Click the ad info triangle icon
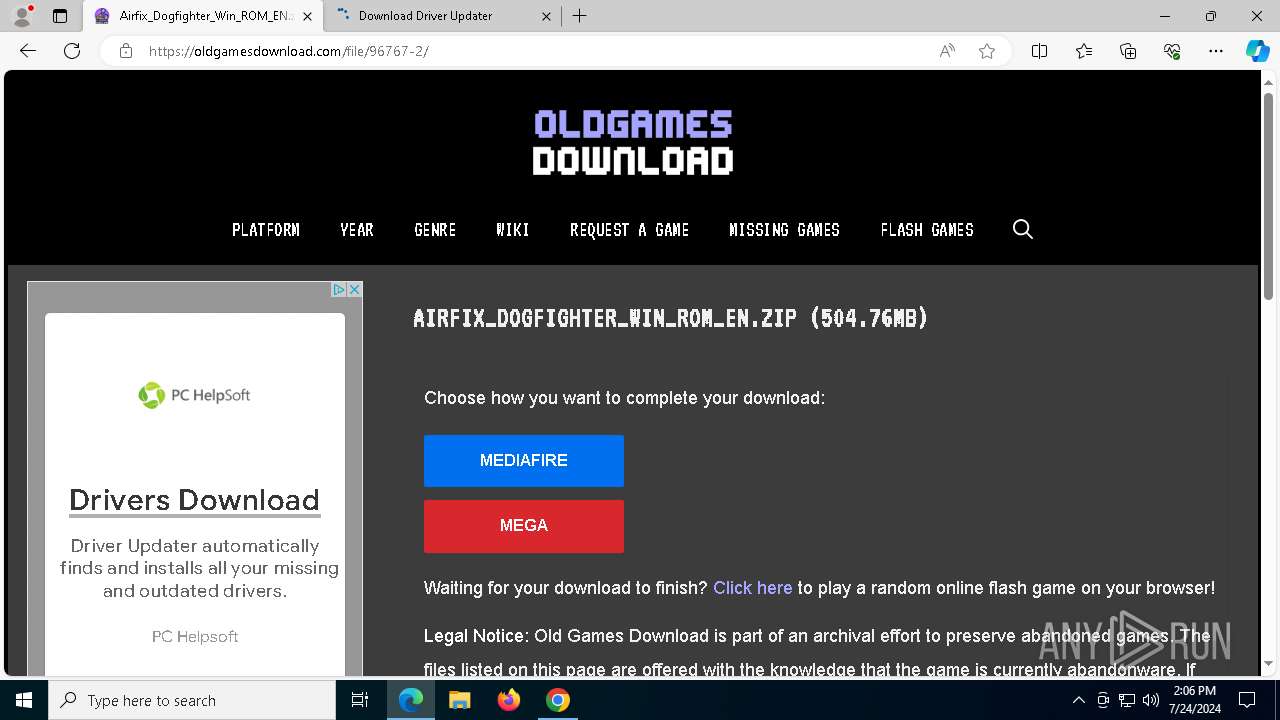The width and height of the screenshot is (1280, 720). click(x=339, y=289)
